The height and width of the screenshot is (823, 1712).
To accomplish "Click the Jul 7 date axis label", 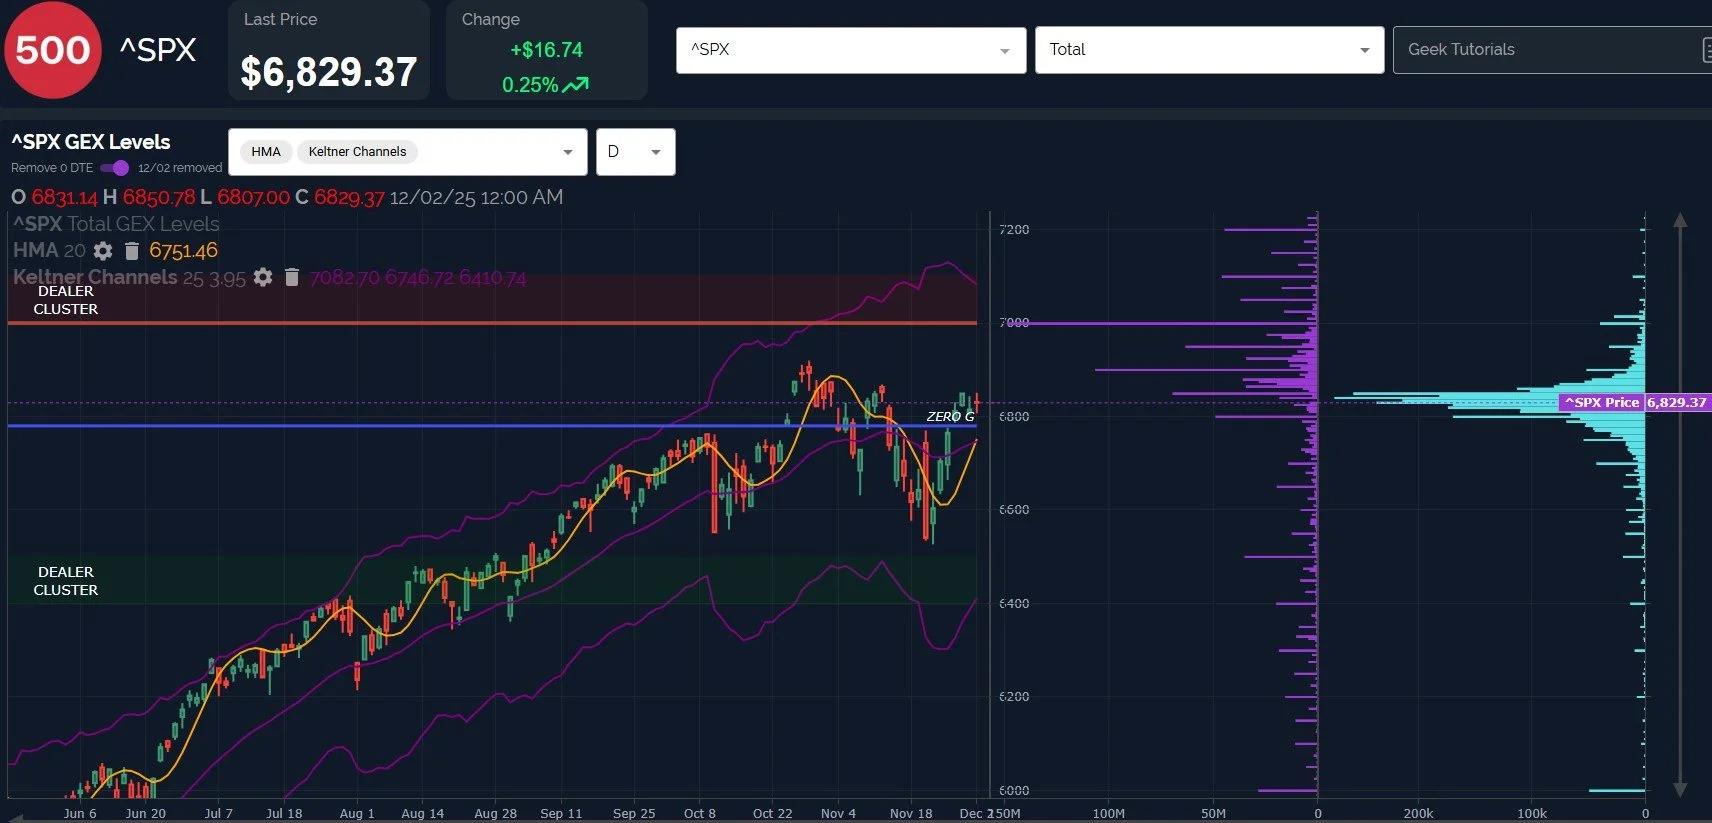I will click(x=218, y=813).
